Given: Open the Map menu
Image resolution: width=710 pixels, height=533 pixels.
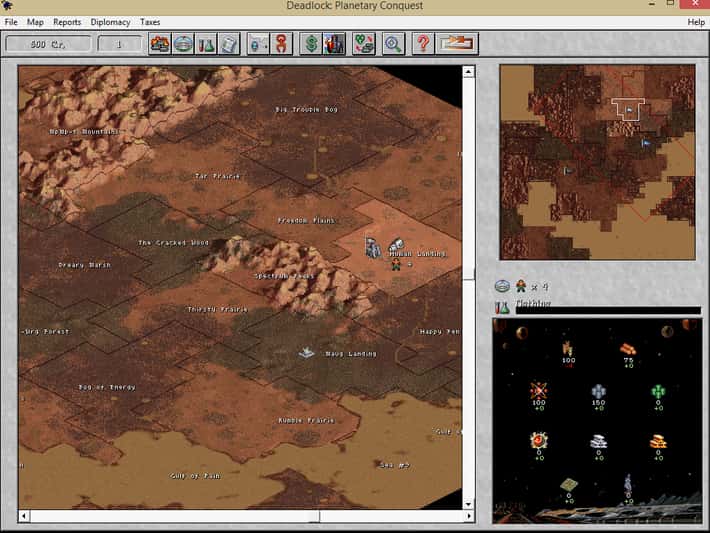Looking at the screenshot, I should (35, 22).
